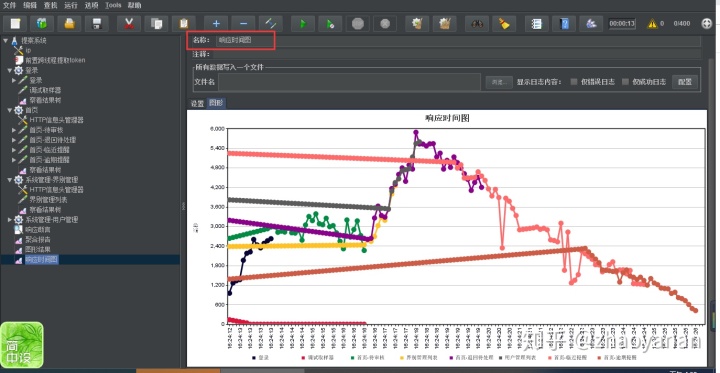Click the Save floppy disk icon
This screenshot has height=373, width=720.
coord(97,23)
